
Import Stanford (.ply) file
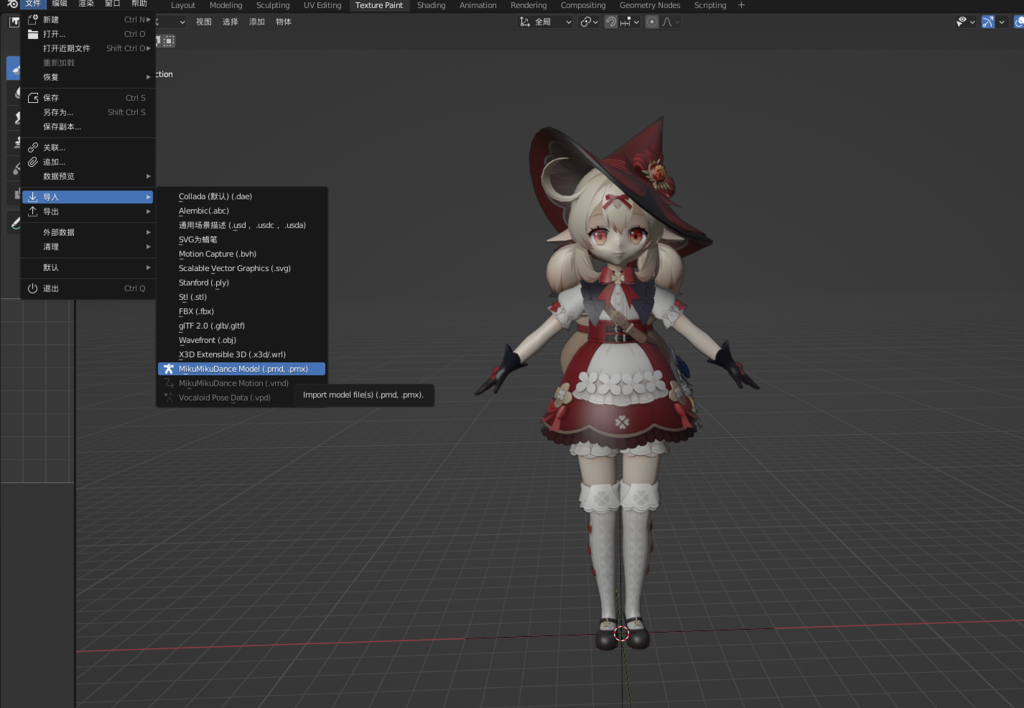pos(242,283)
